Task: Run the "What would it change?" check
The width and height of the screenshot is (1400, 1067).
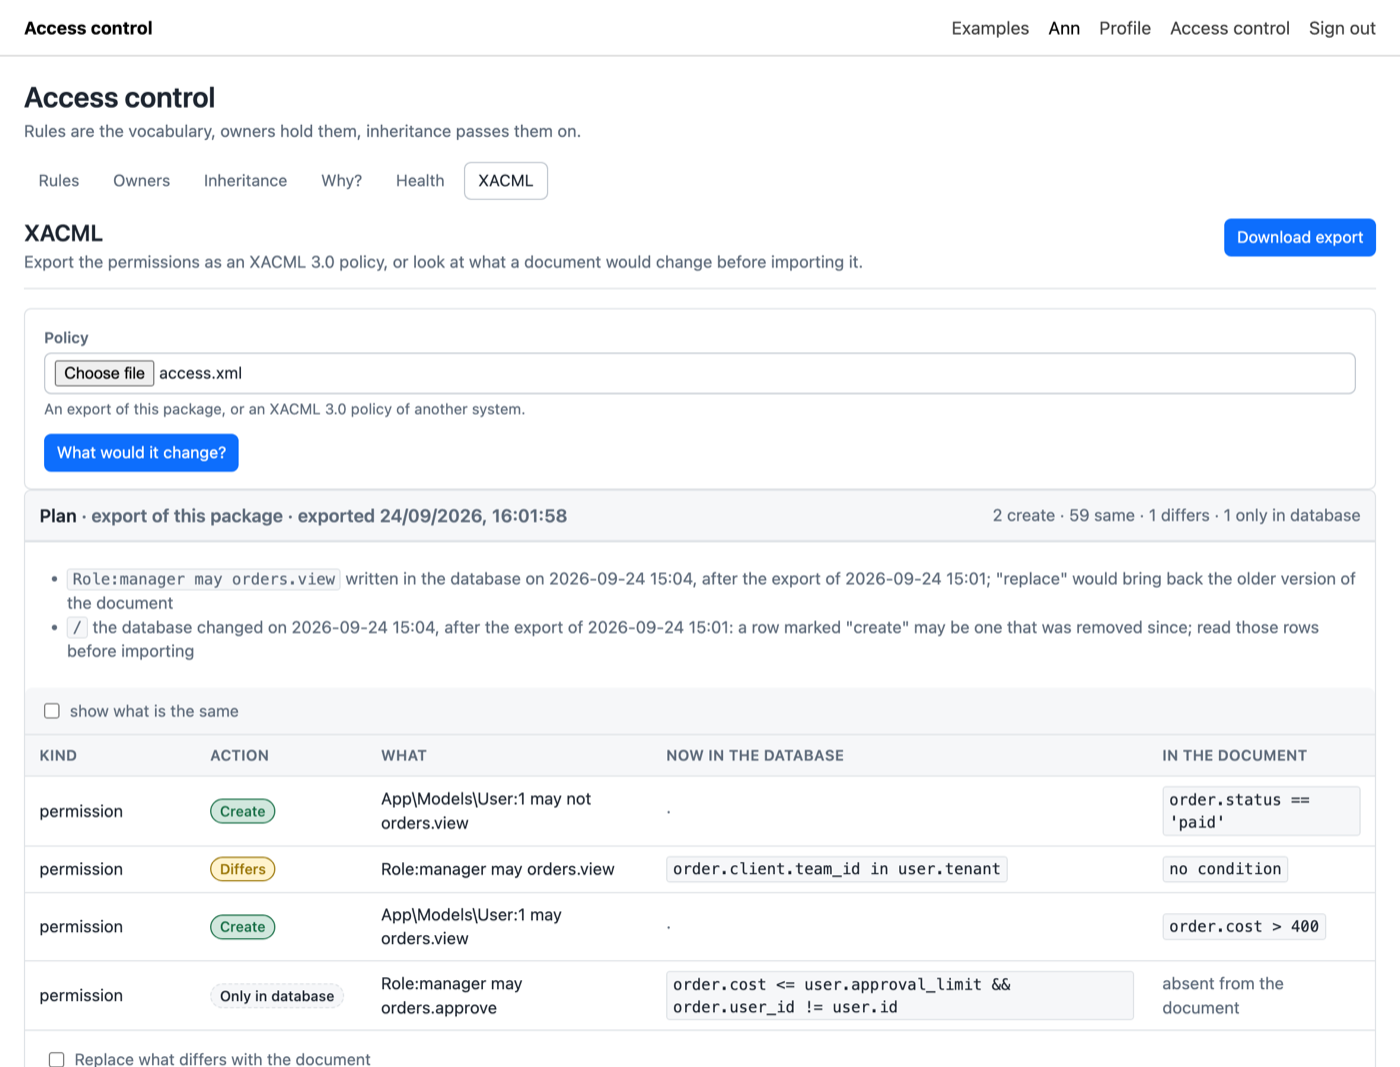Action: point(141,452)
